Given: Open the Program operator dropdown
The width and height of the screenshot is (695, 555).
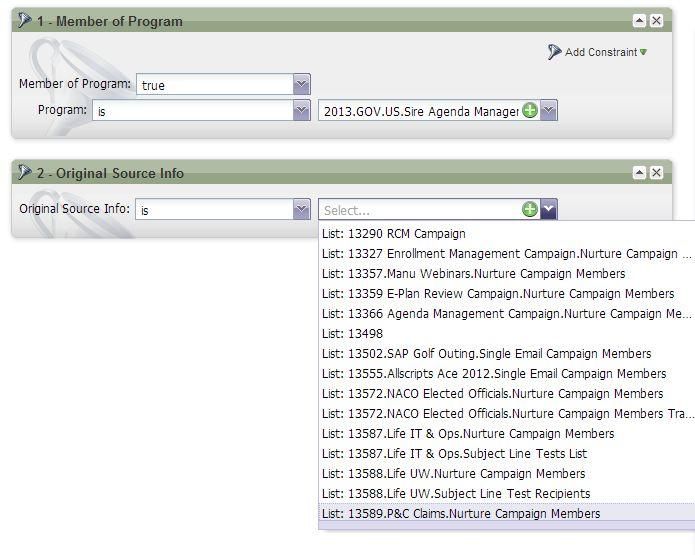Looking at the screenshot, I should 301,111.
